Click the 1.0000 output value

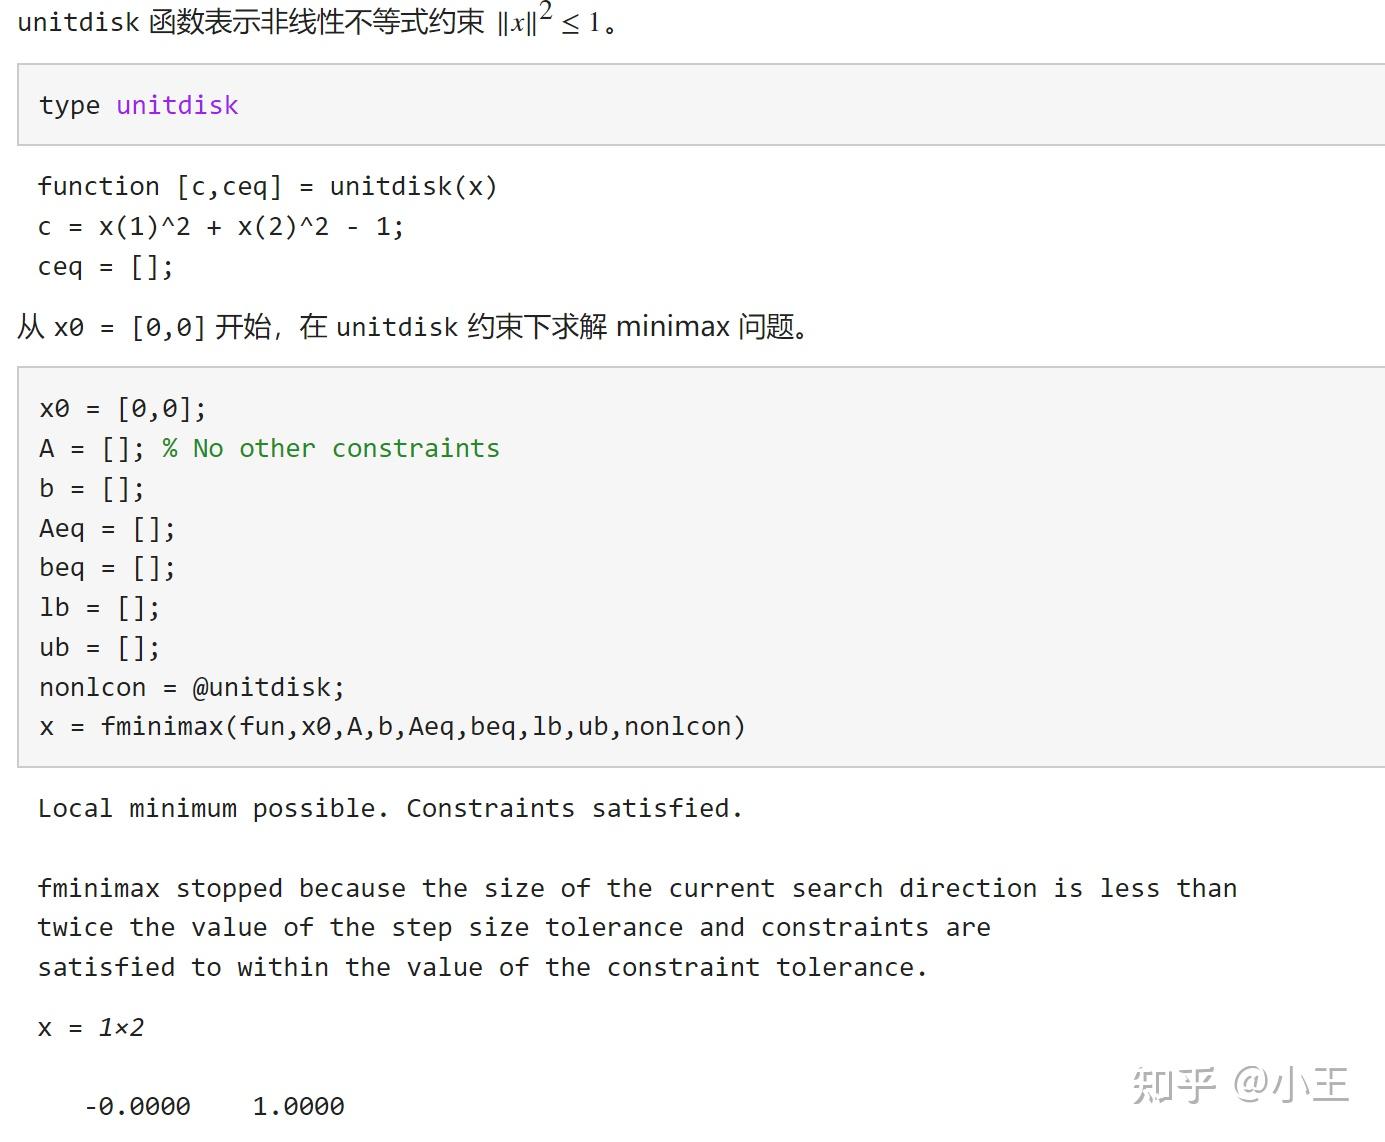click(298, 1107)
